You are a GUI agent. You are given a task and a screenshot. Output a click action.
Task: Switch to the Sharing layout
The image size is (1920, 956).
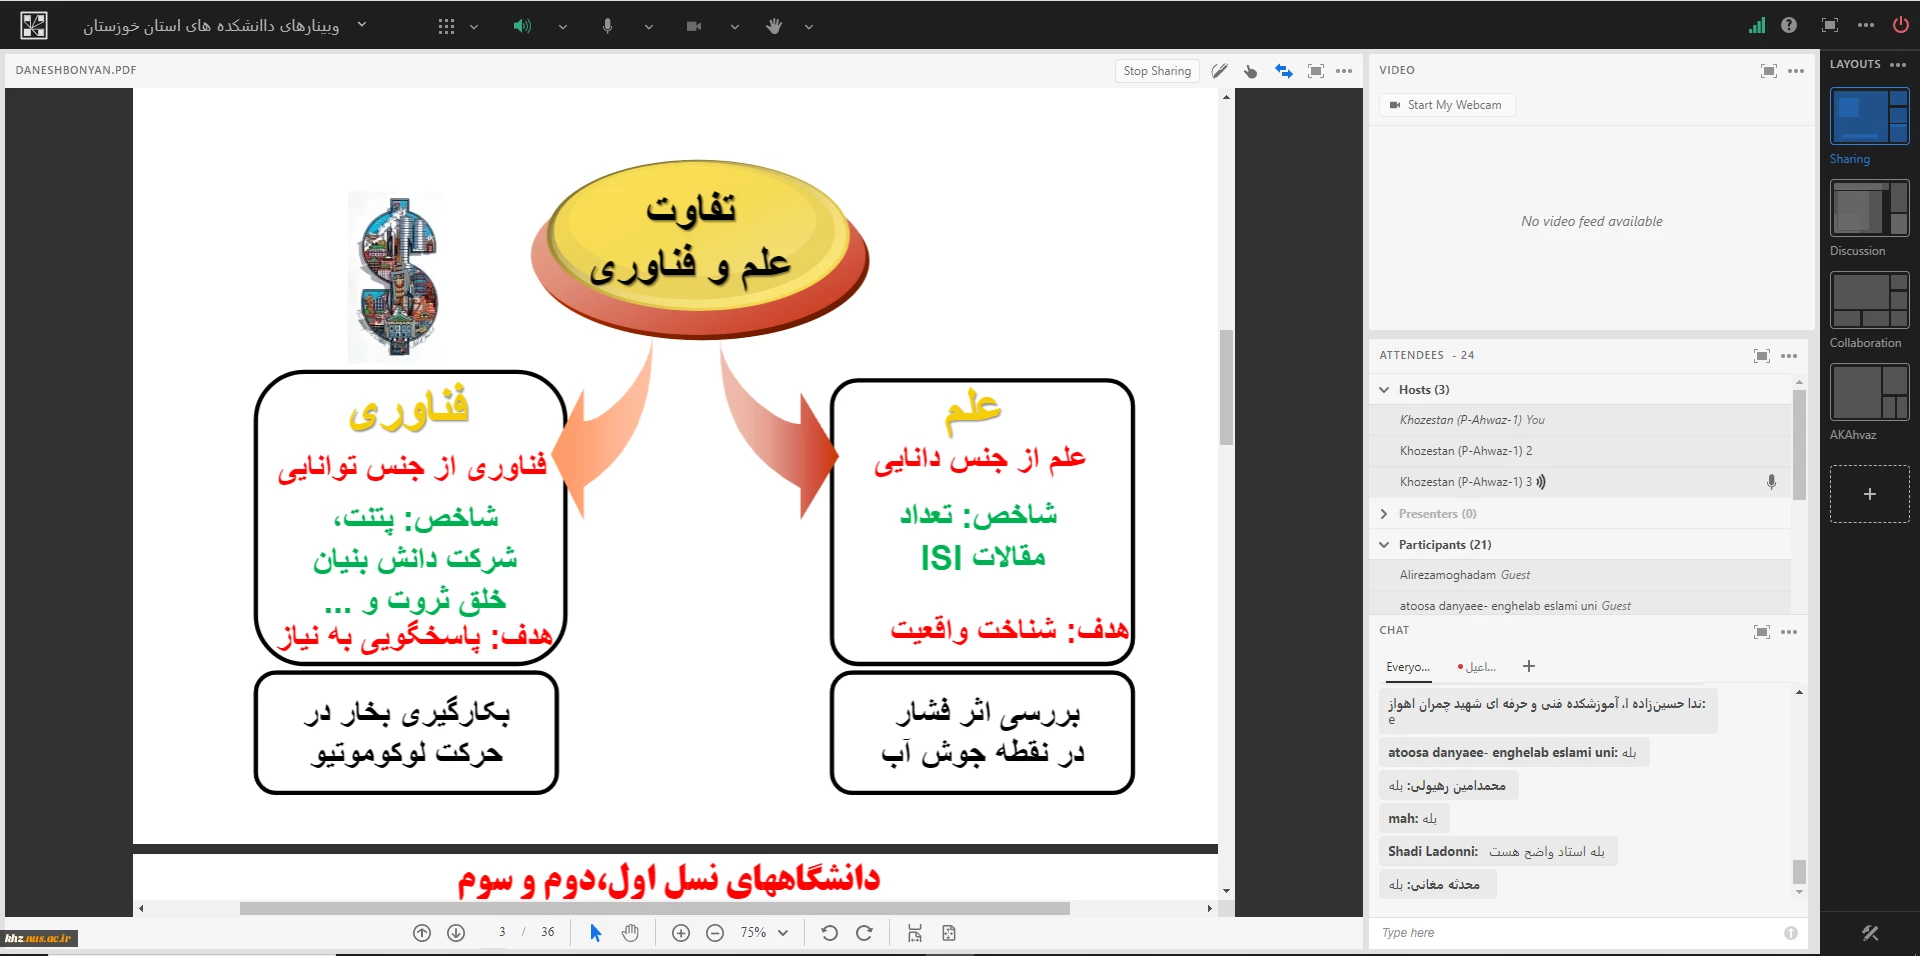tap(1869, 117)
